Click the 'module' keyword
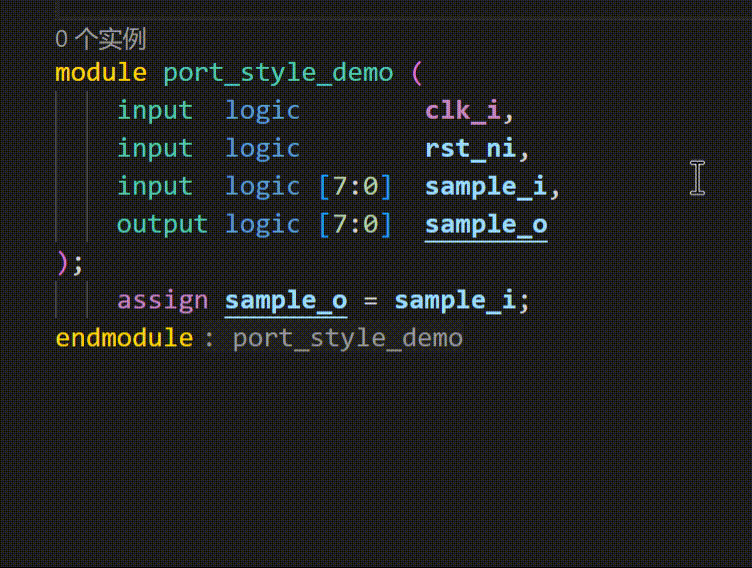 101,73
